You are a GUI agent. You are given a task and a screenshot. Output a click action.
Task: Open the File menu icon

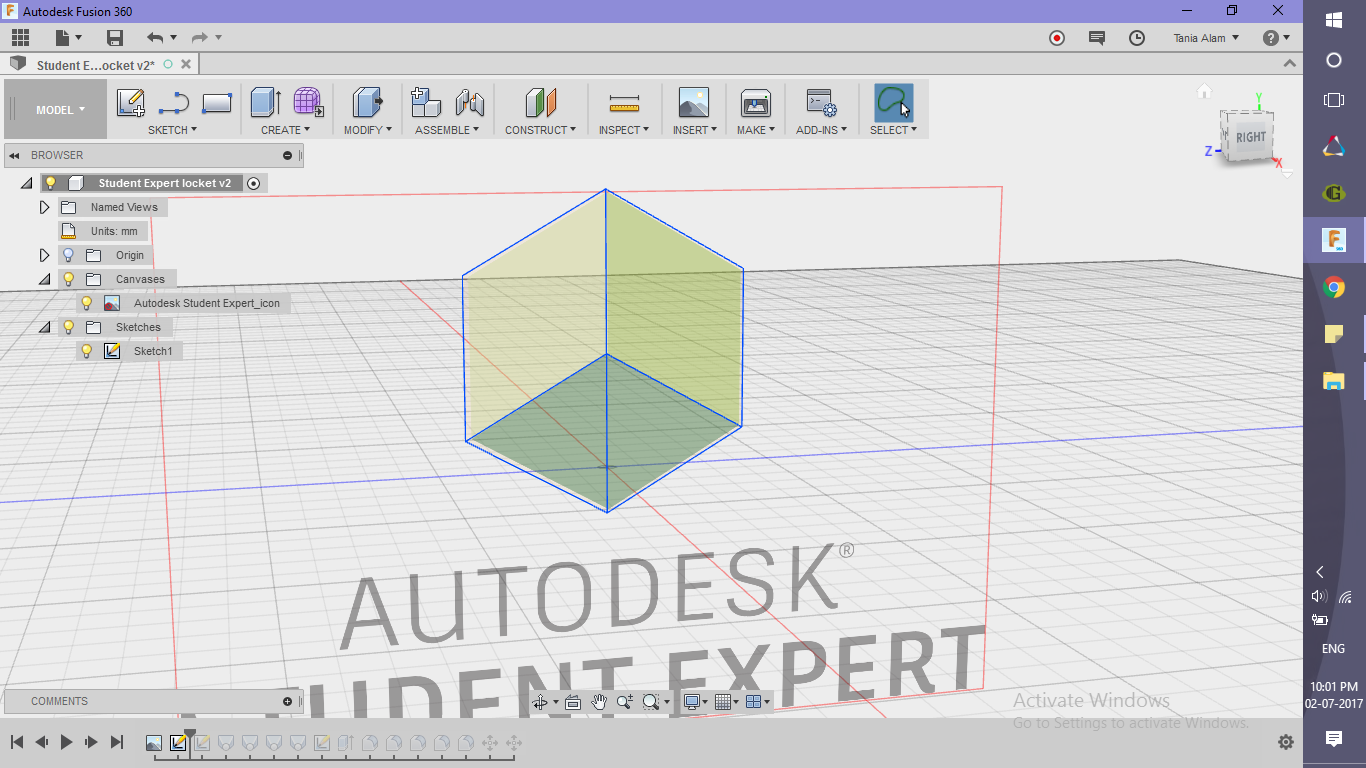pyautogui.click(x=63, y=38)
